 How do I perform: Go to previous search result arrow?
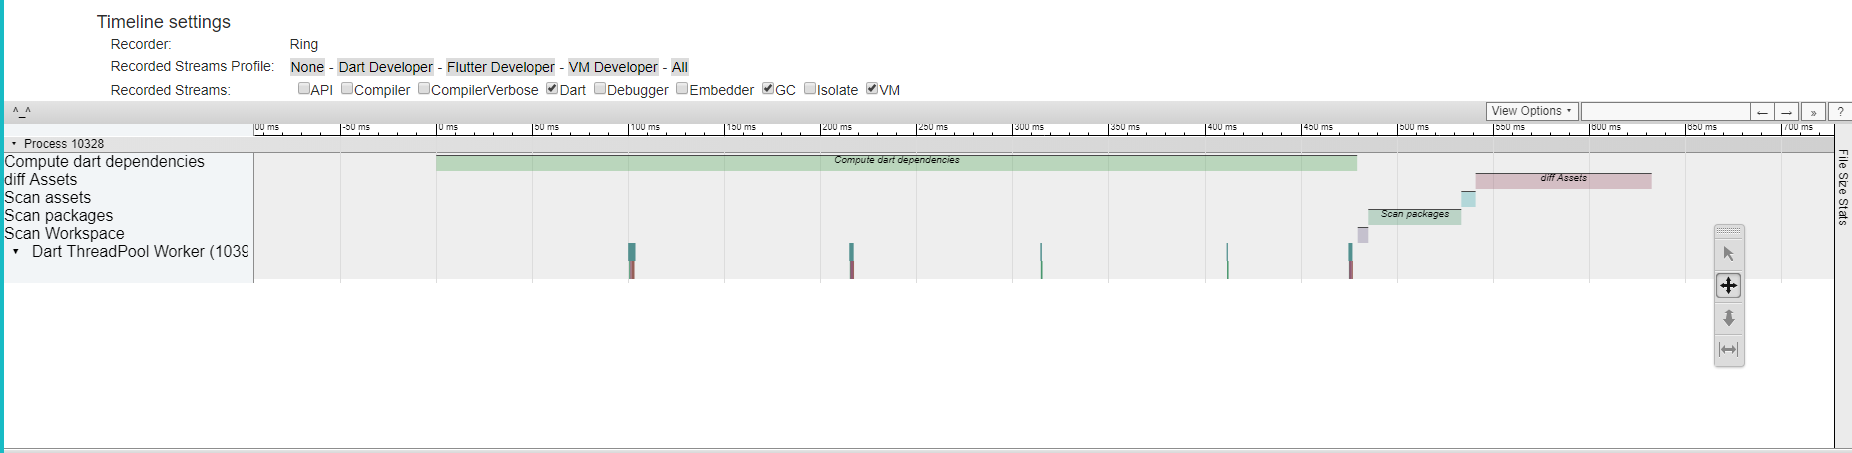pos(1762,112)
